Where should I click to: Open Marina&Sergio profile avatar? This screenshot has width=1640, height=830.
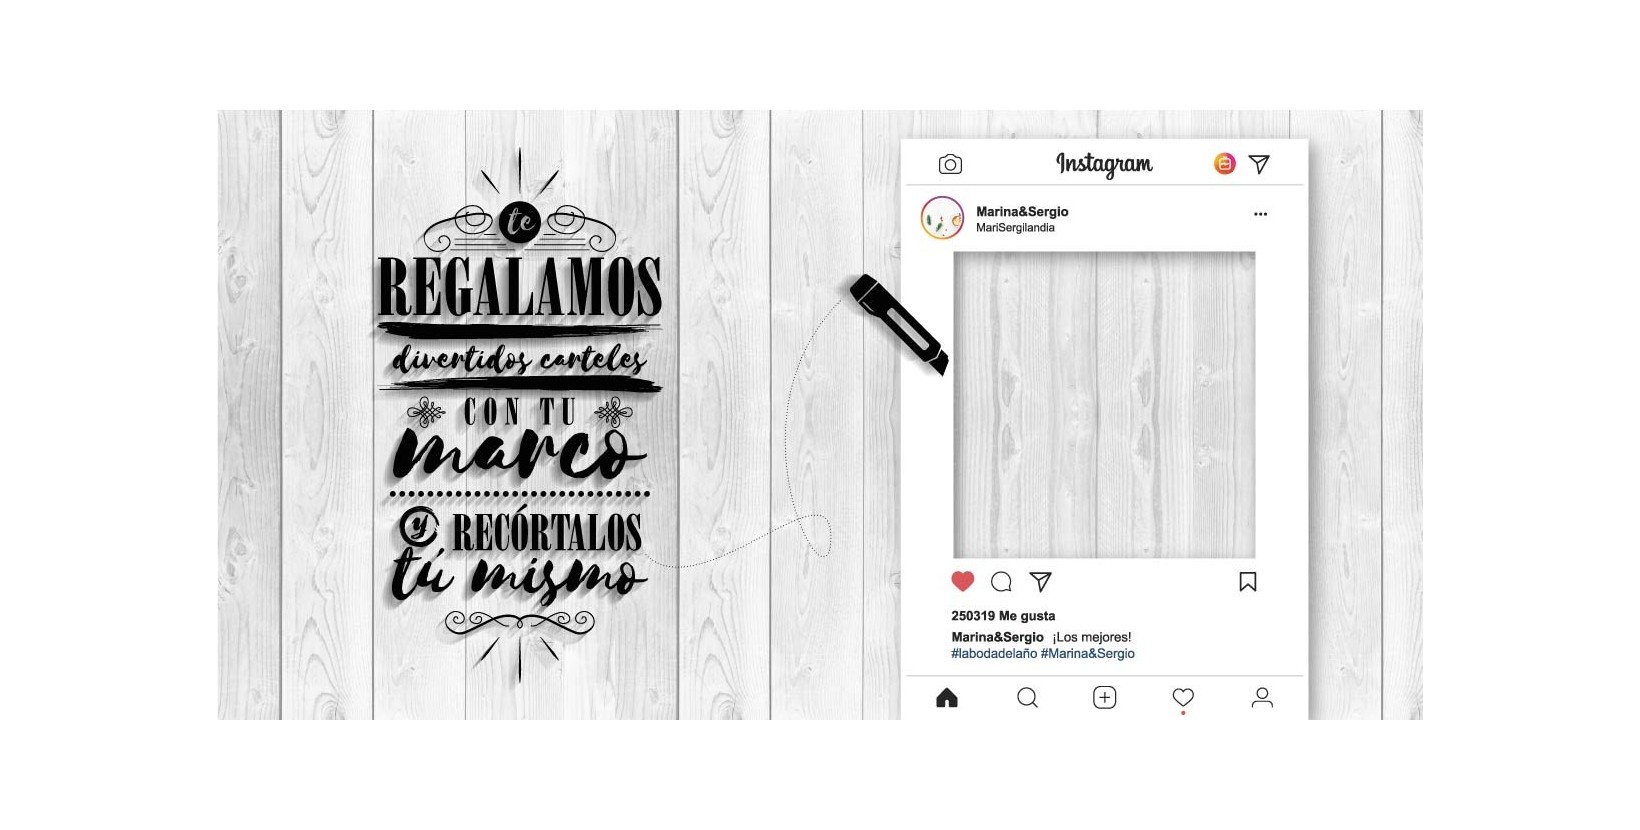[x=942, y=218]
